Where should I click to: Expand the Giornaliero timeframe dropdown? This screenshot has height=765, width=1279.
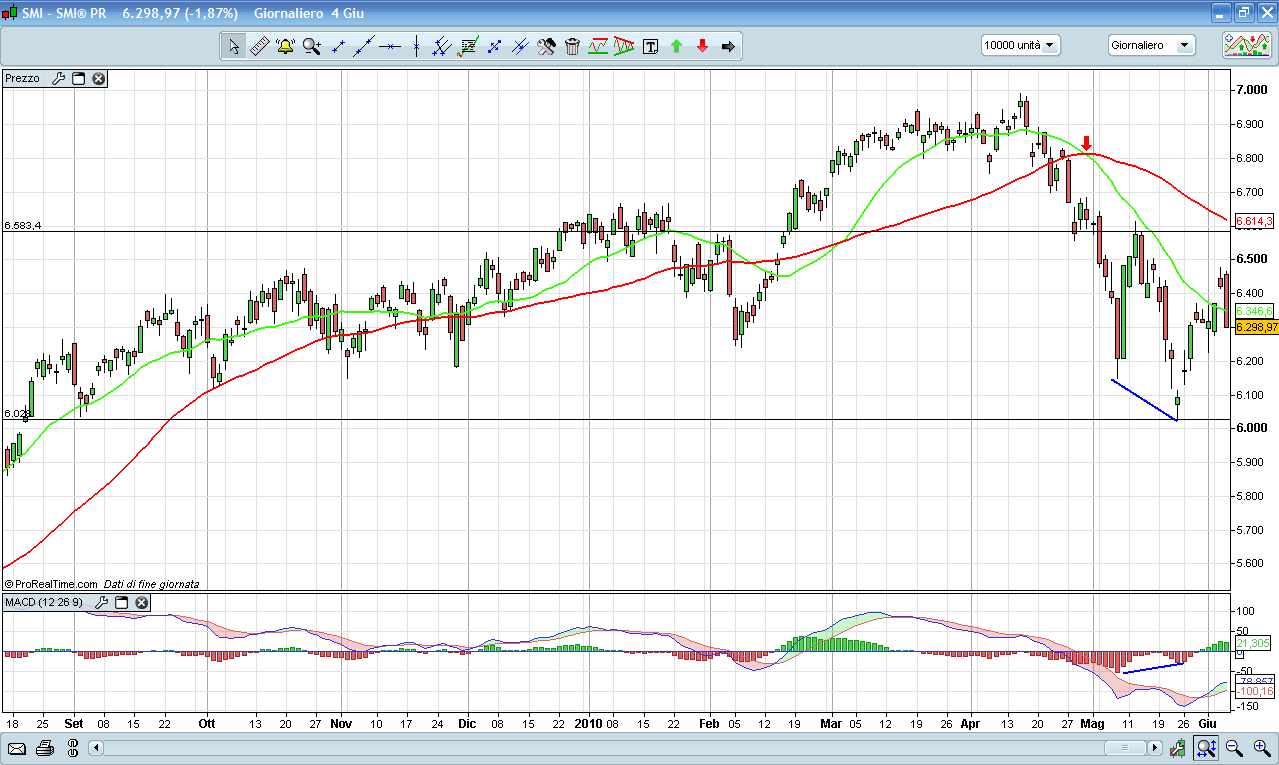pos(1151,45)
